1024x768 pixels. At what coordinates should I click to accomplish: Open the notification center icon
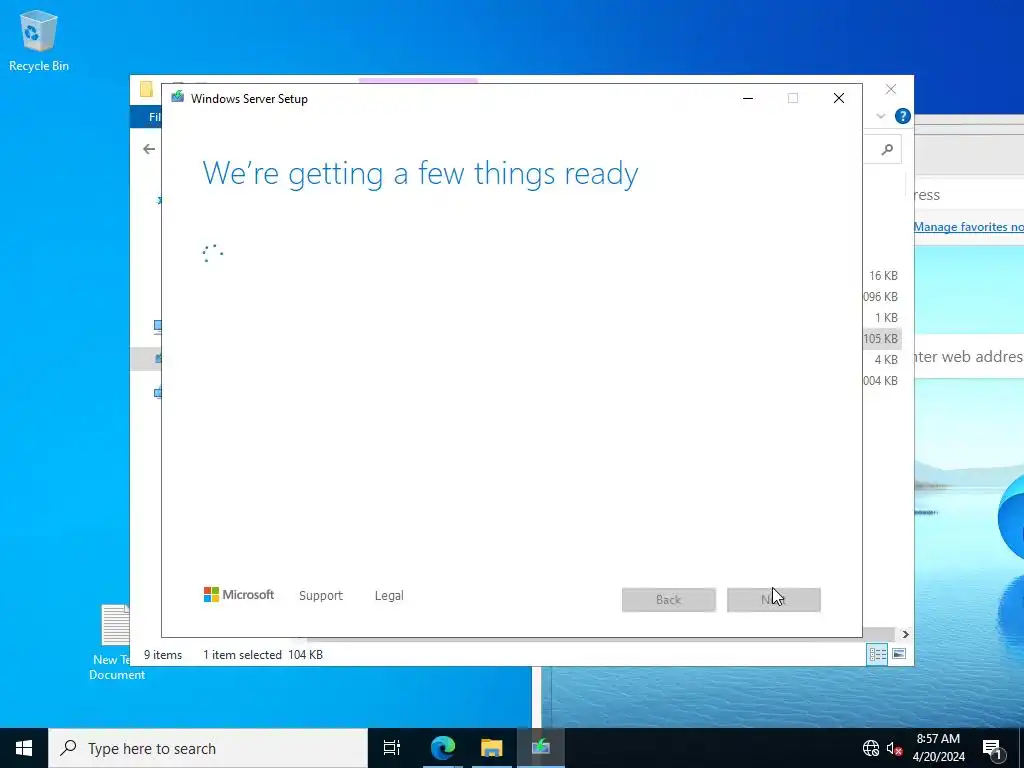pyautogui.click(x=993, y=748)
